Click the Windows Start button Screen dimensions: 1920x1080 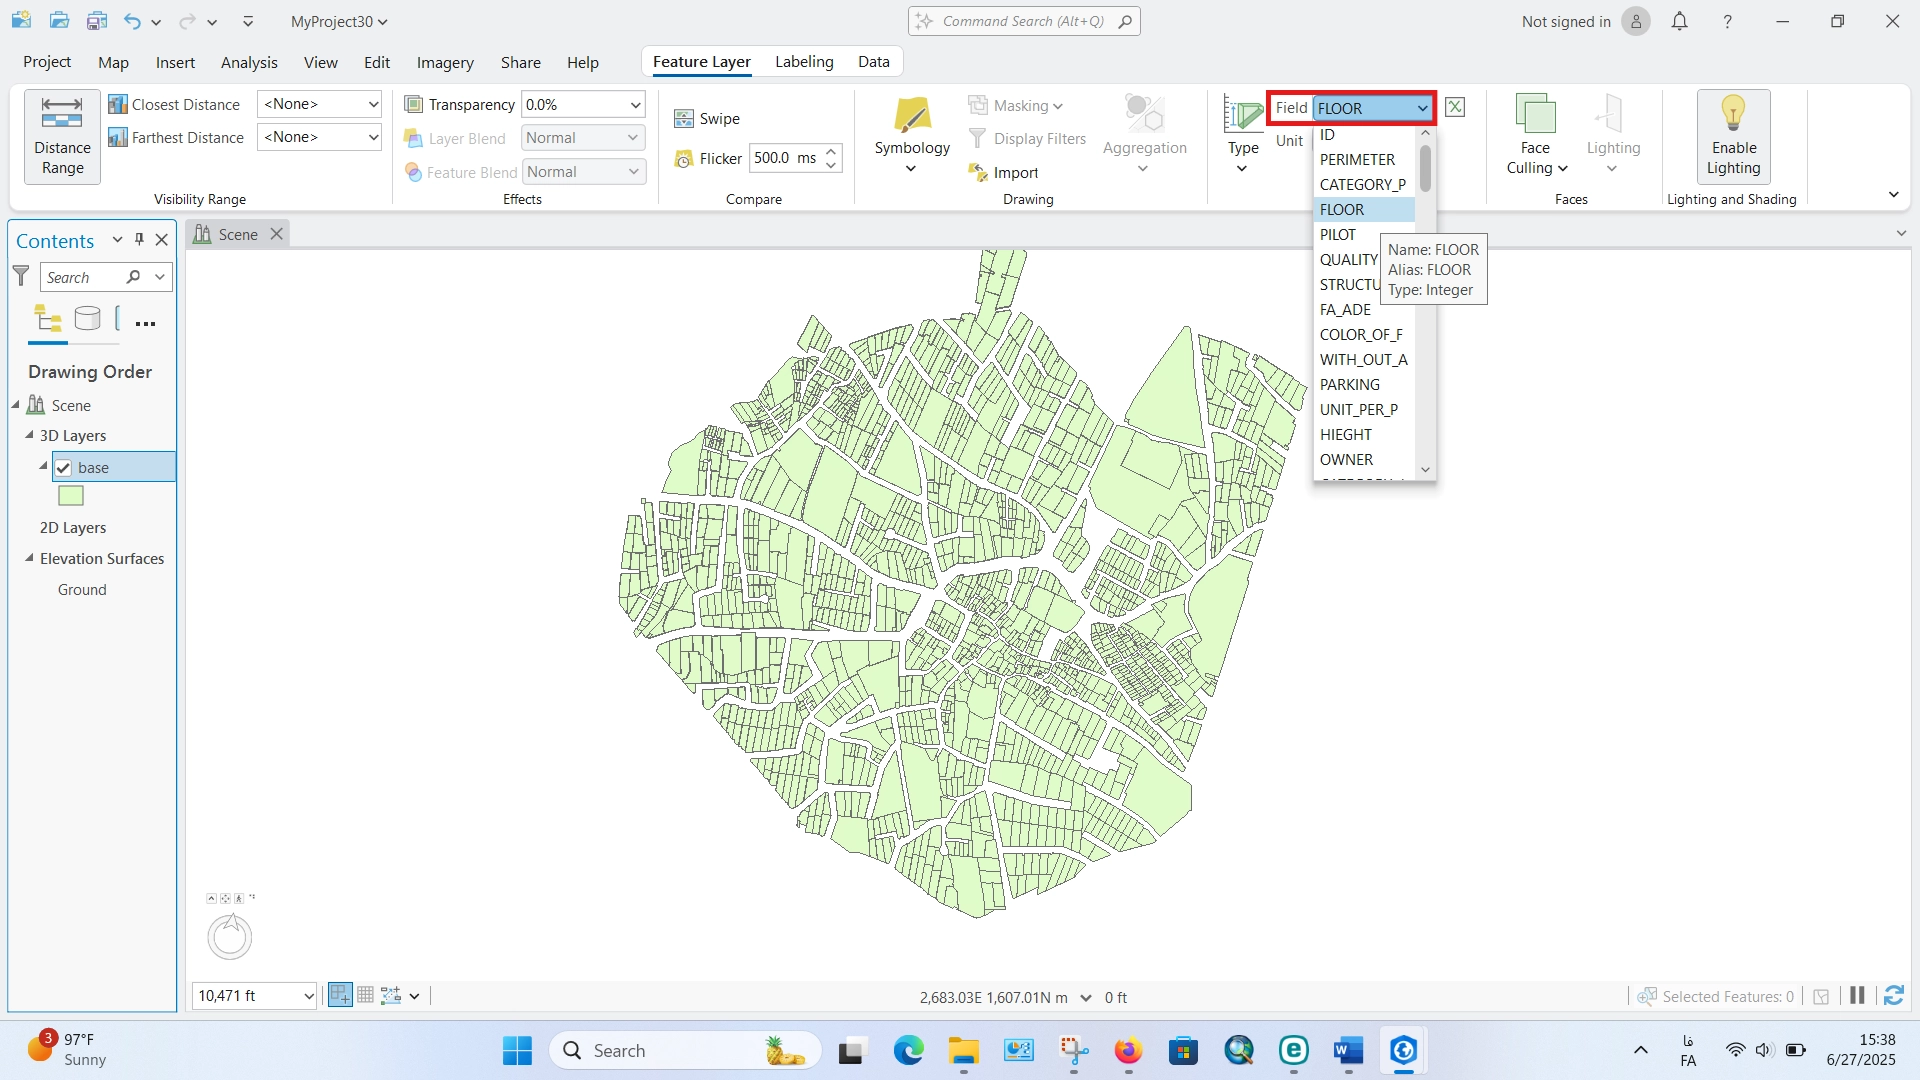(x=517, y=1050)
